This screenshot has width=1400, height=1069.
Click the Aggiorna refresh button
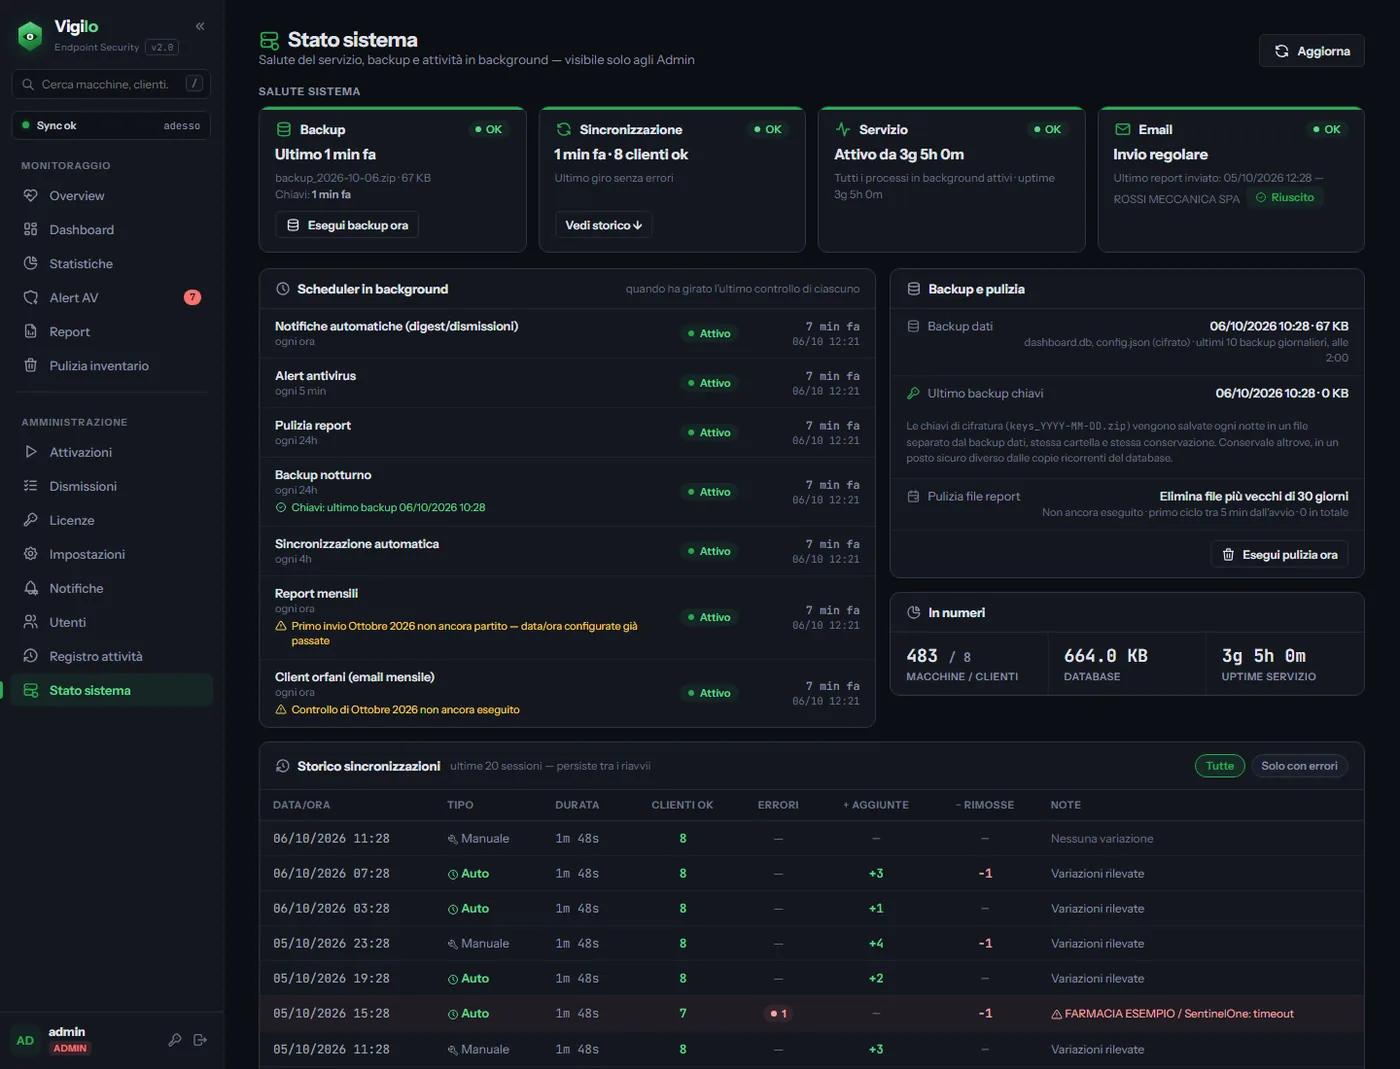1311,51
